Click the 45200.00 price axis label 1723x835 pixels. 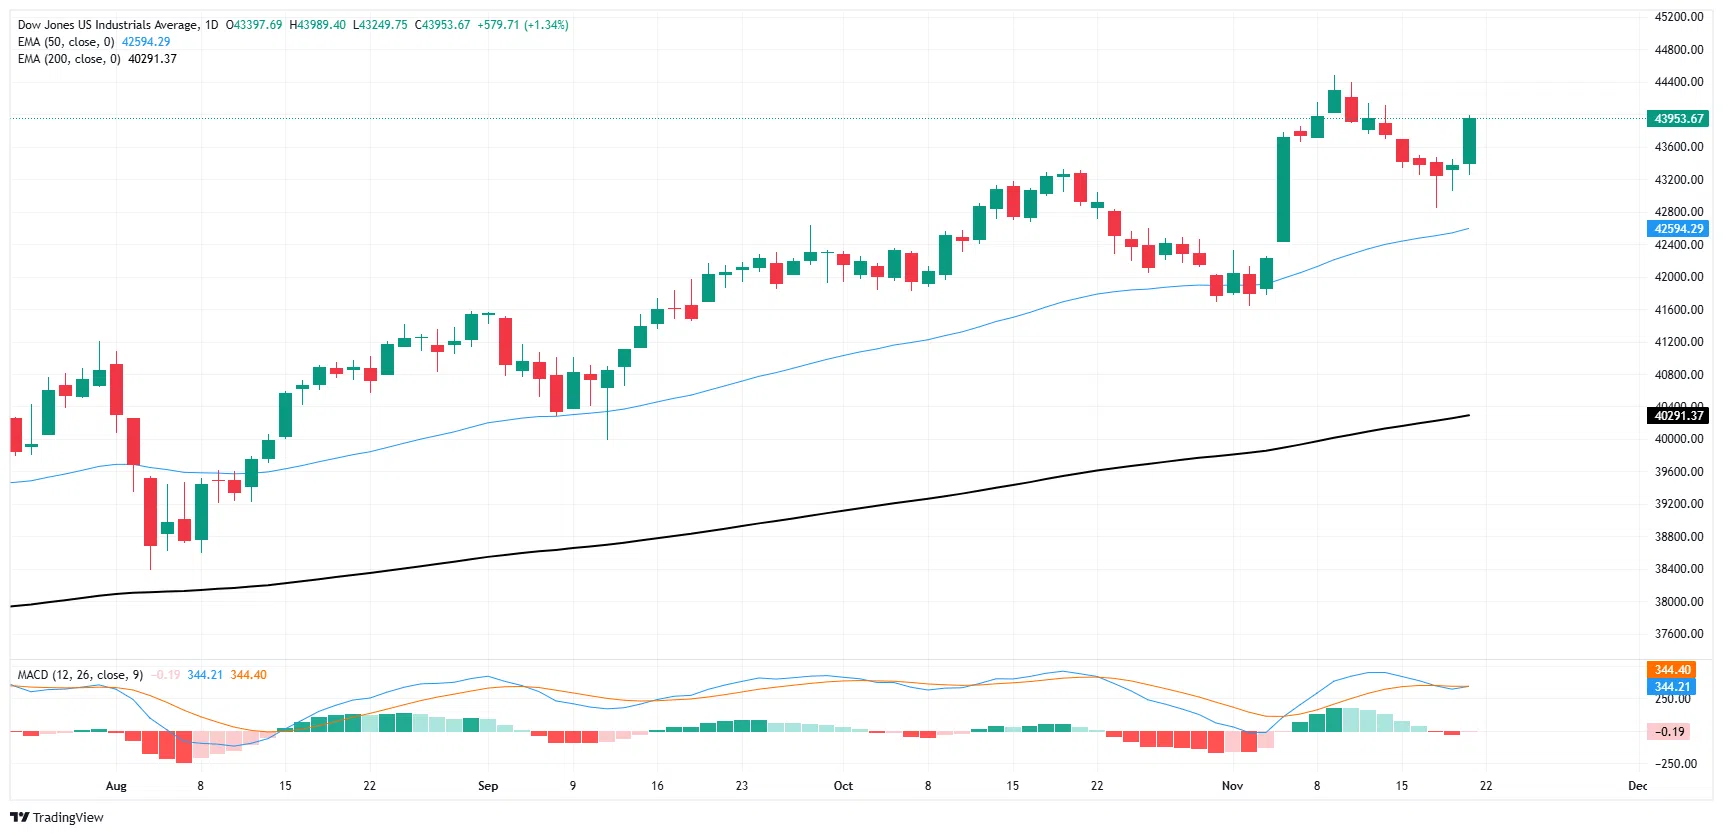click(1678, 17)
